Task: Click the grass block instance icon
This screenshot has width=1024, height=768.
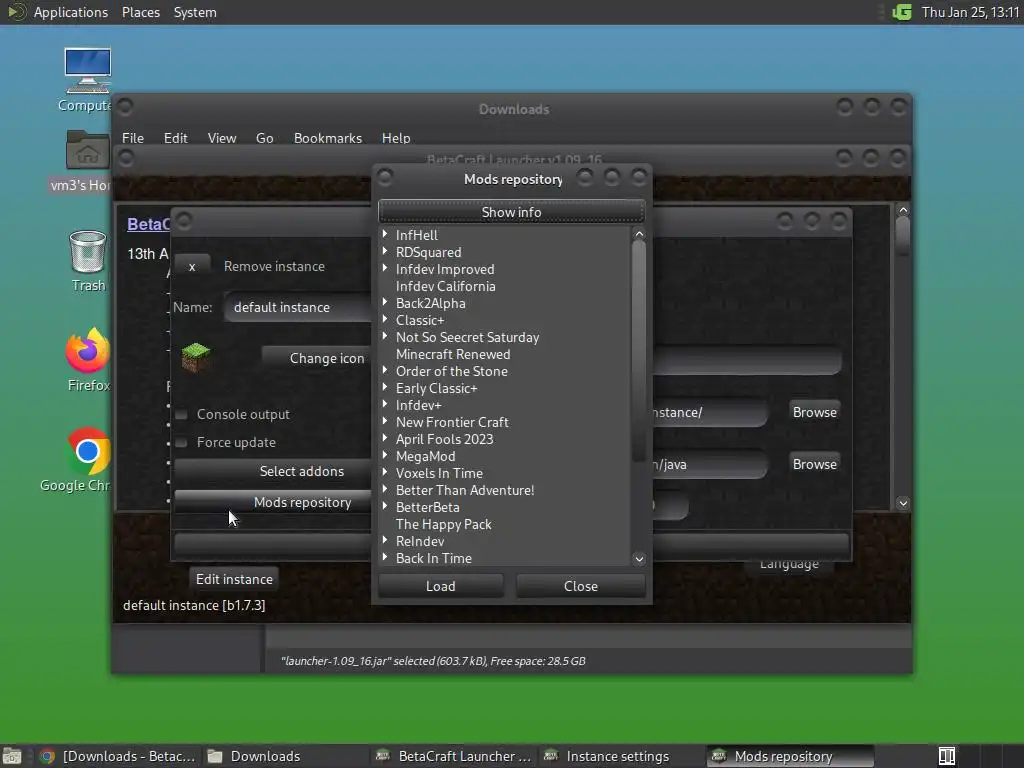Action: click(195, 357)
